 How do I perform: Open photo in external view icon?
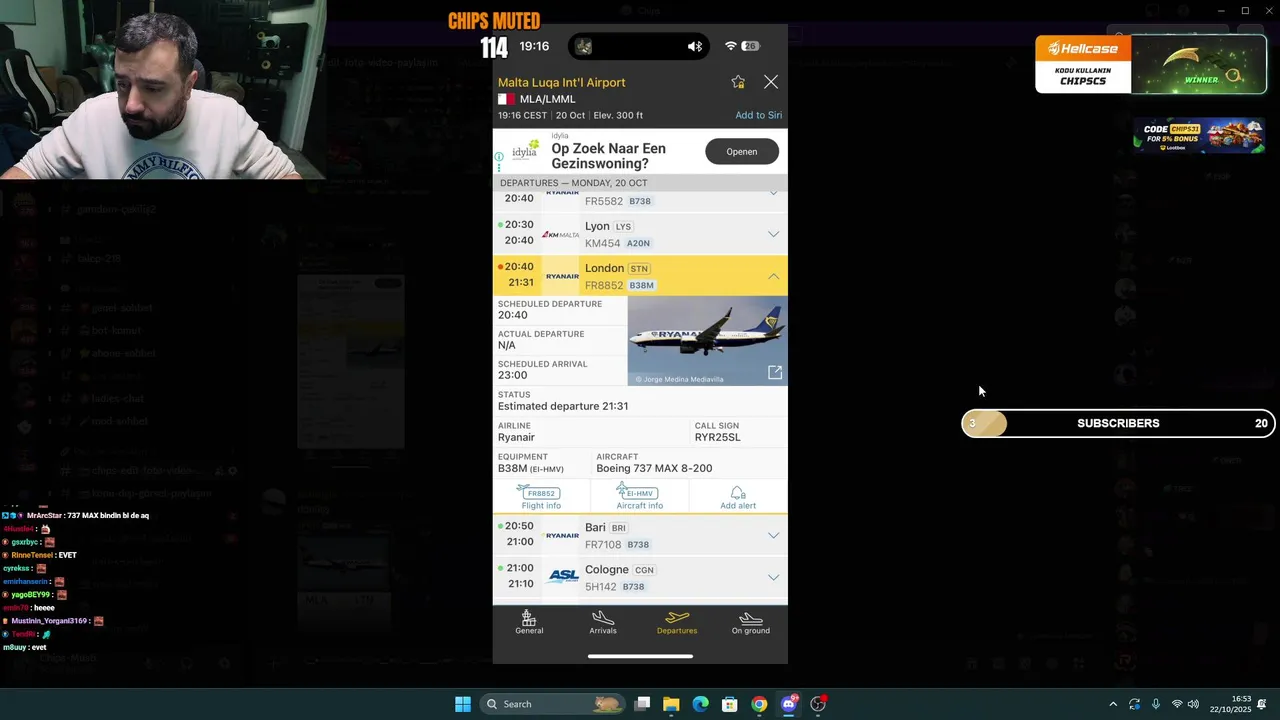(x=775, y=372)
